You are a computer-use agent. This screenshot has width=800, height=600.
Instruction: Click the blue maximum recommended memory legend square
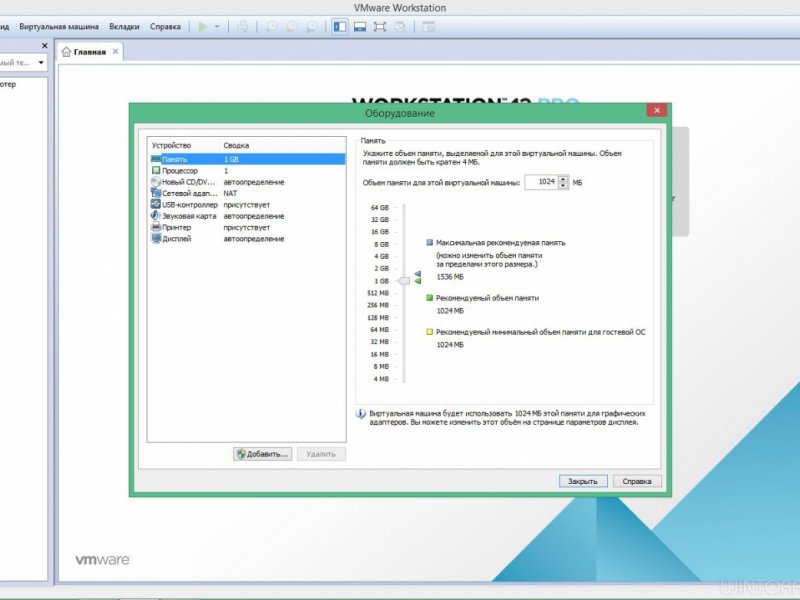click(430, 243)
